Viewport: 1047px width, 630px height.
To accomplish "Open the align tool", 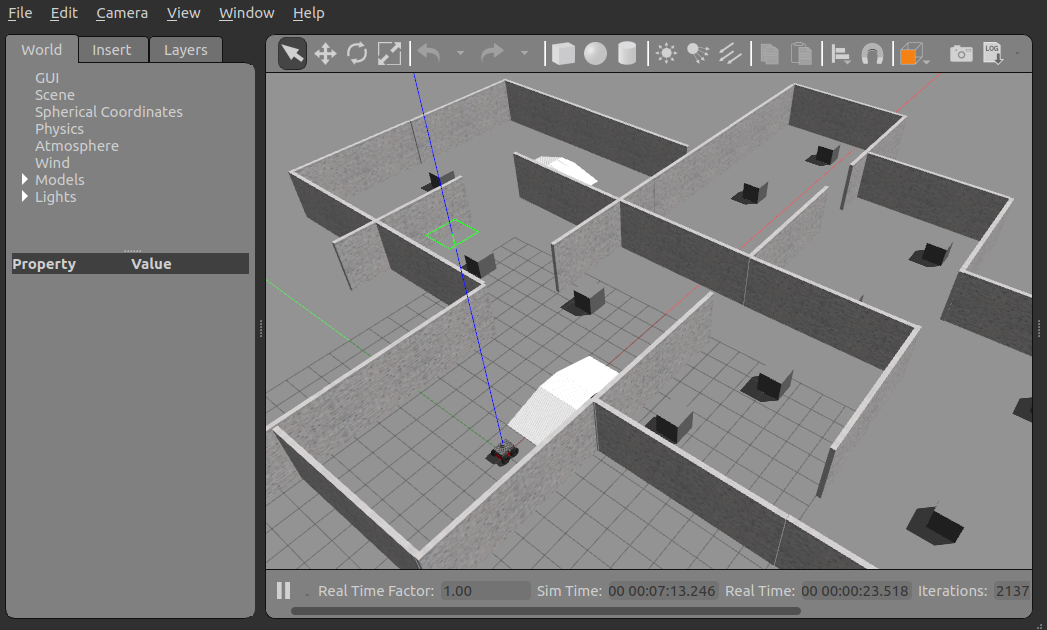I will point(840,53).
